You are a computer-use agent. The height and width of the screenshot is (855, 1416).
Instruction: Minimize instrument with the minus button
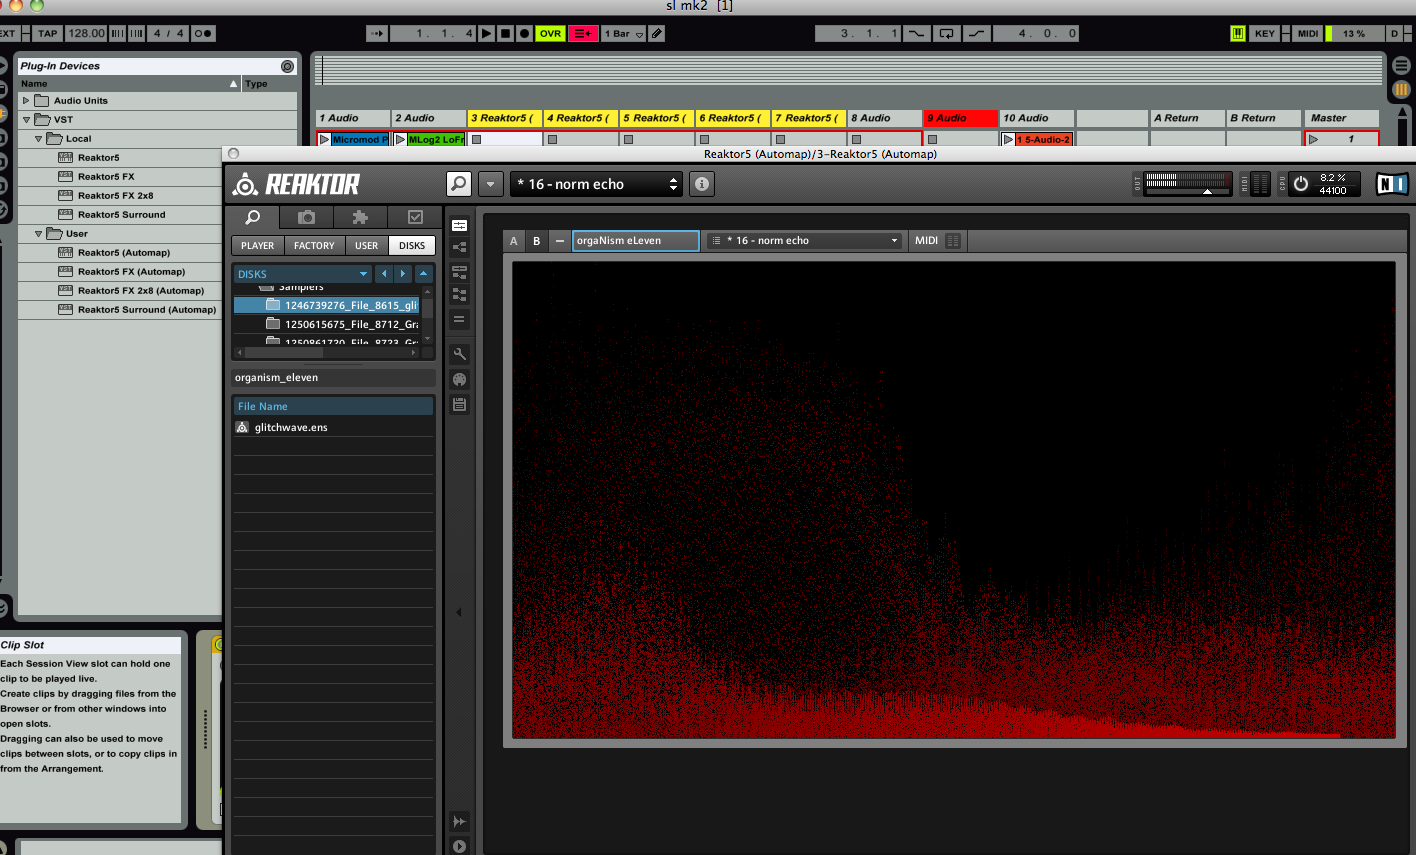coord(560,241)
